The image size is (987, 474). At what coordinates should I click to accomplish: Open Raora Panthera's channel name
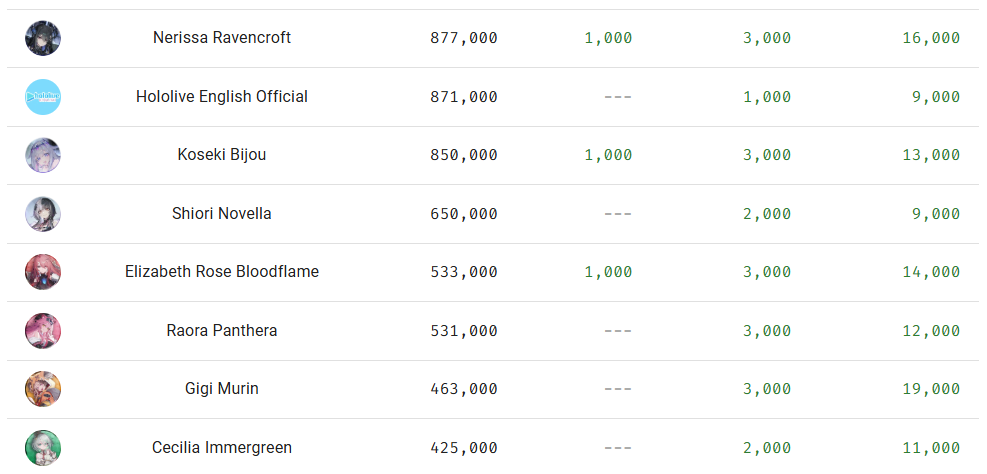click(222, 331)
